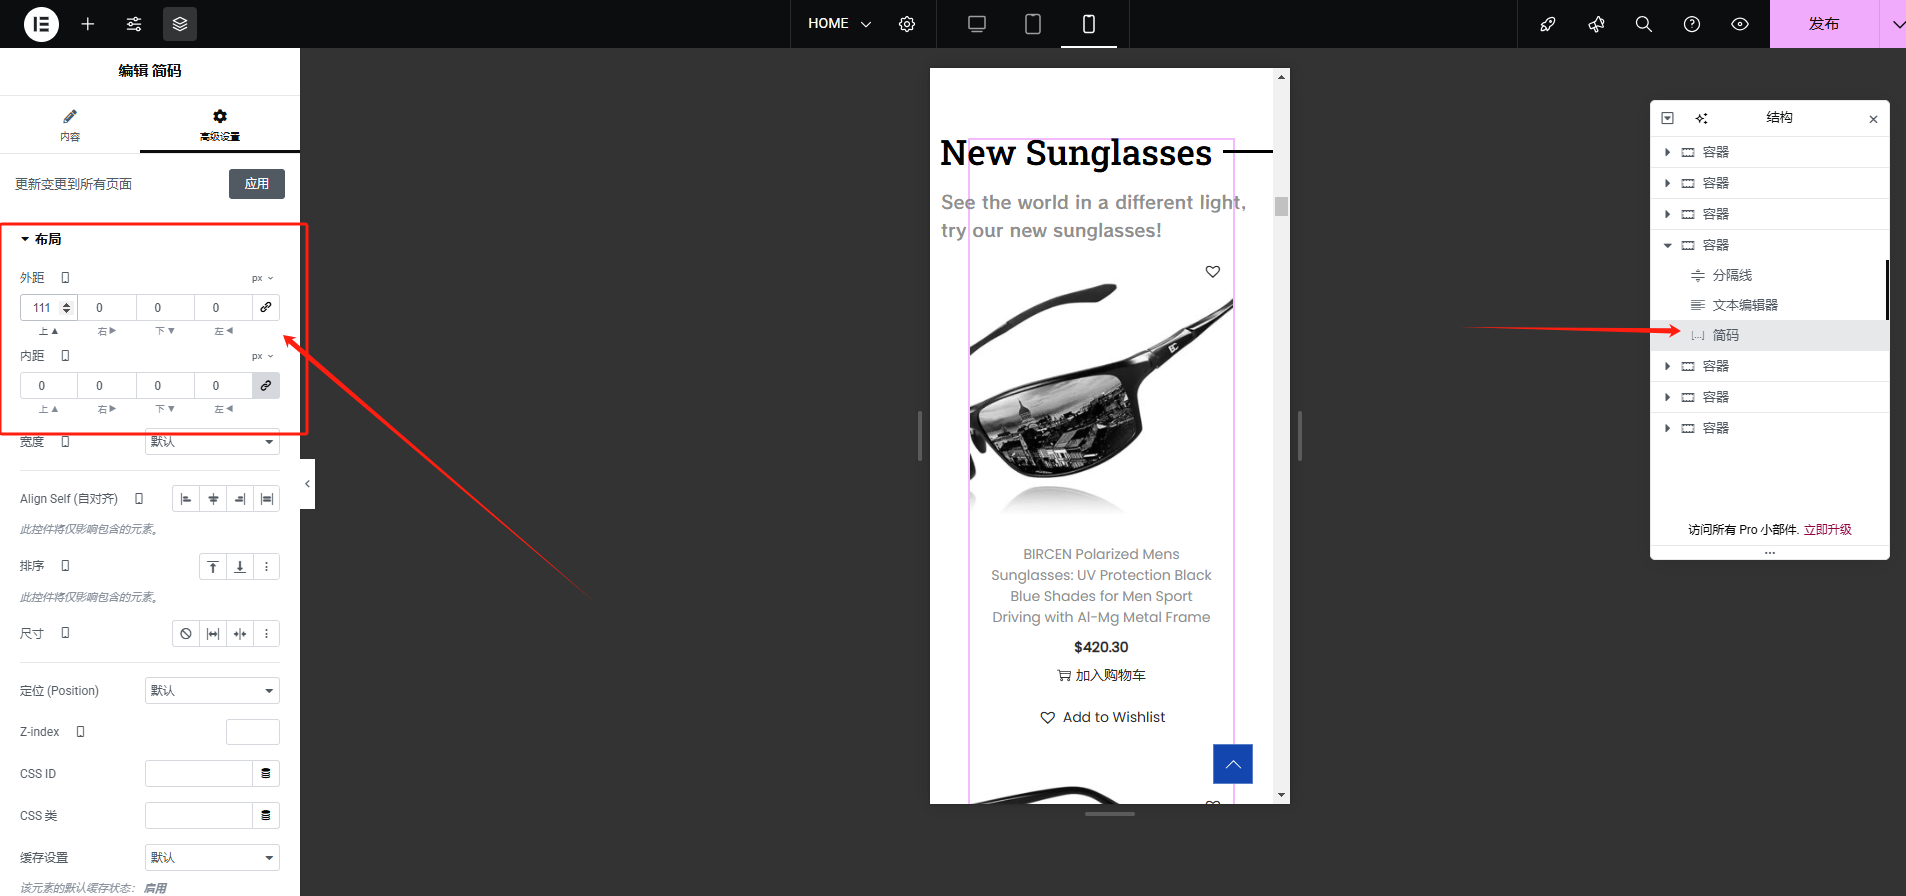Click the Z-index input field
The height and width of the screenshot is (896, 1906).
point(252,732)
